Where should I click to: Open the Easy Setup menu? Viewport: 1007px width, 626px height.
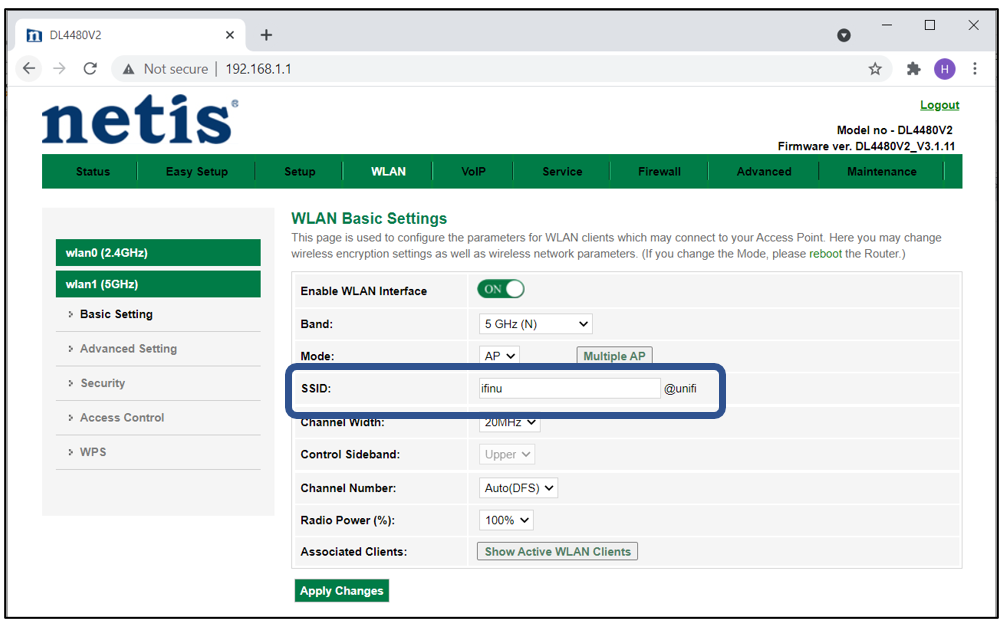(x=197, y=171)
